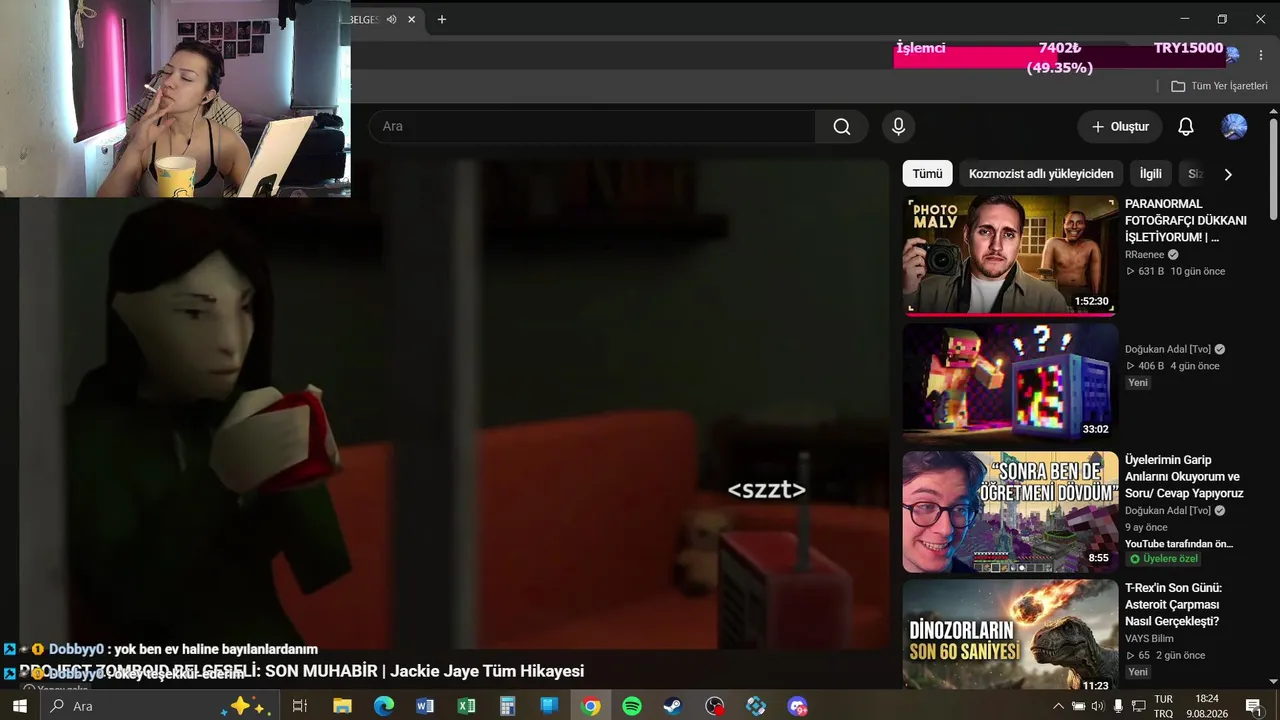1280x720 pixels.
Task: Open the Windows notification center
Action: tap(1253, 706)
